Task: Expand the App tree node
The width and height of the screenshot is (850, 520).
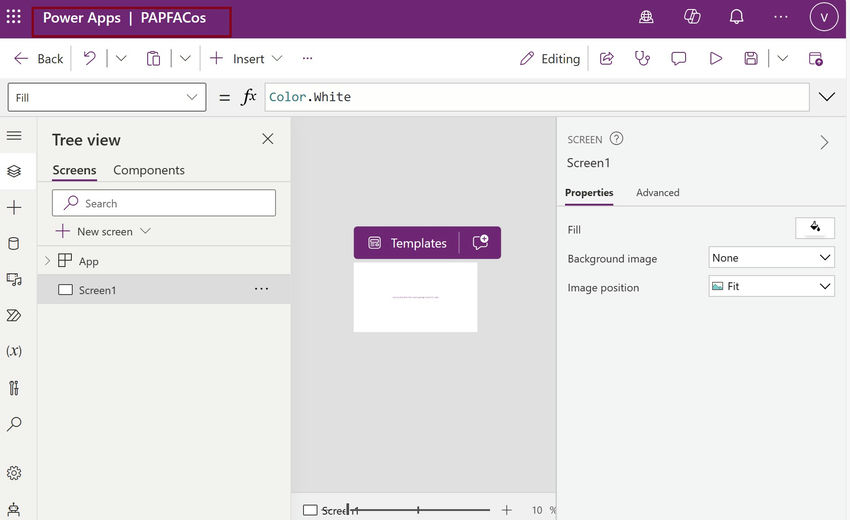Action: tap(47, 261)
